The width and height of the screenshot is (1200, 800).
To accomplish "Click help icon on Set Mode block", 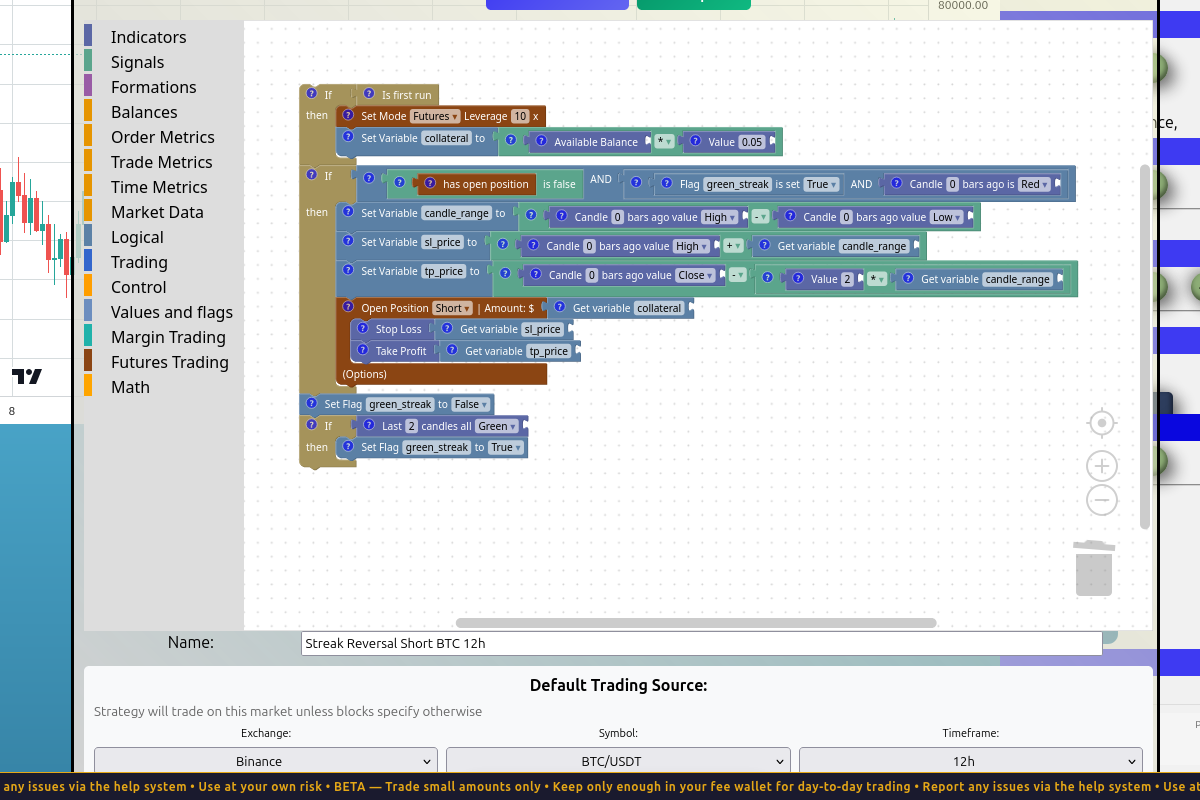I will point(348,115).
